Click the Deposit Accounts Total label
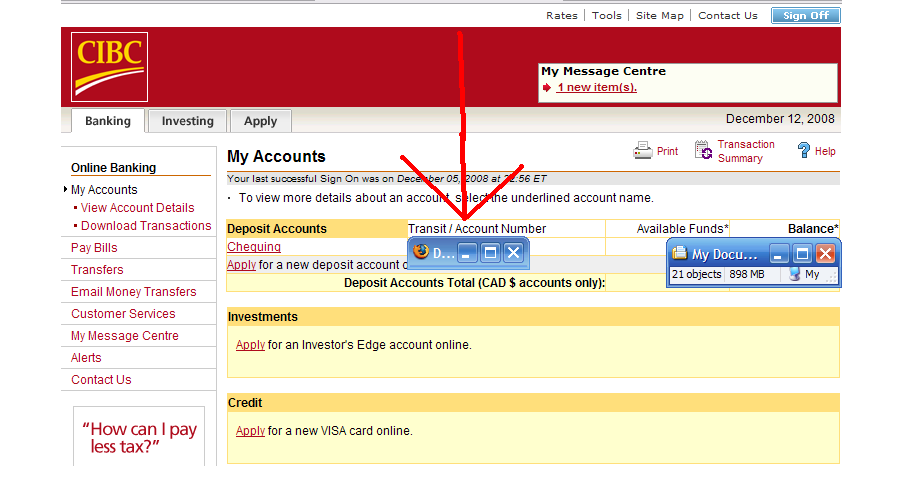Screen dimensions: 899x484 pos(474,283)
